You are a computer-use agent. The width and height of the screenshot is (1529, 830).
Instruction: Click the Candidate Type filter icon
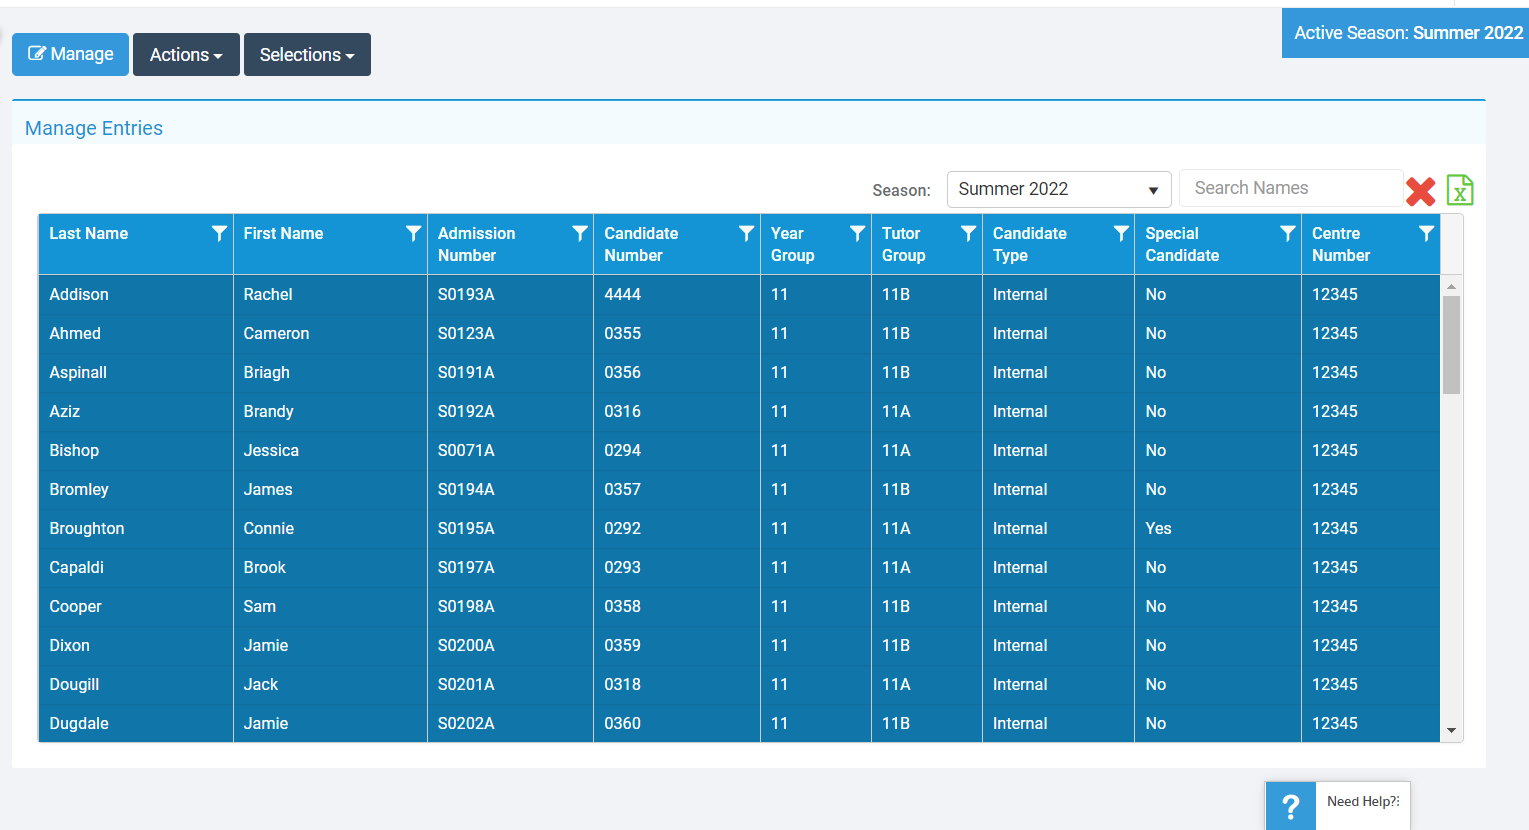1121,233
